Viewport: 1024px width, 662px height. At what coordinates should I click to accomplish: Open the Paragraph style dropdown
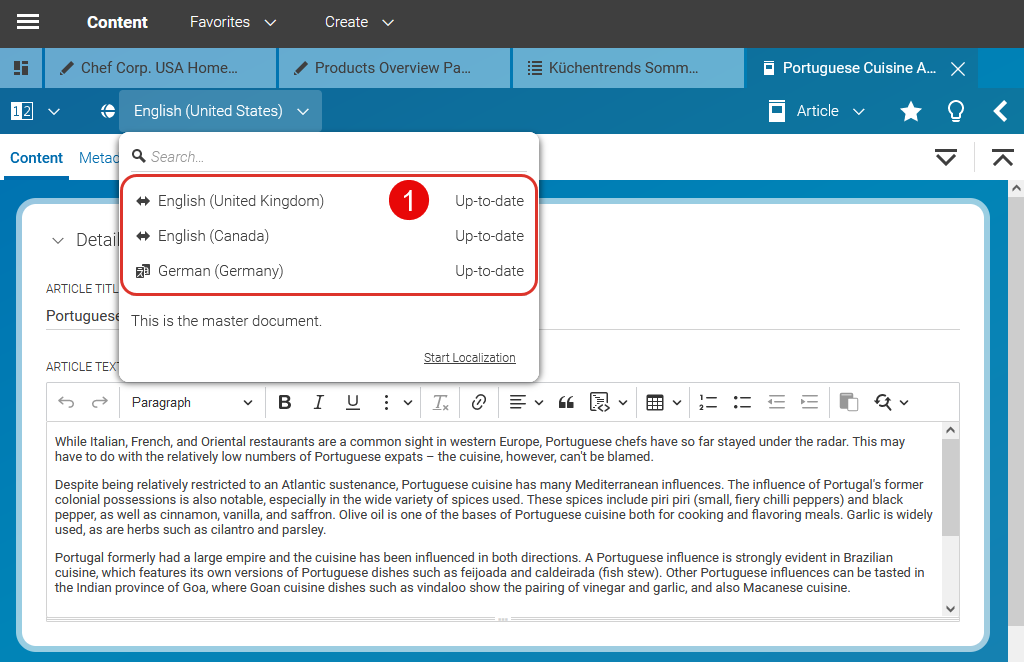(x=192, y=402)
